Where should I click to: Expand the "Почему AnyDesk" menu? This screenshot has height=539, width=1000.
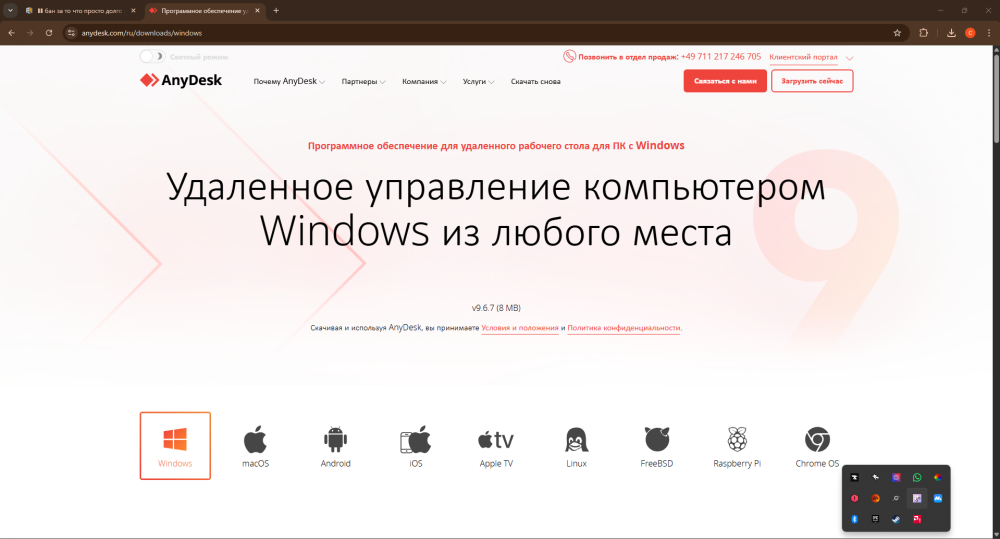(289, 82)
